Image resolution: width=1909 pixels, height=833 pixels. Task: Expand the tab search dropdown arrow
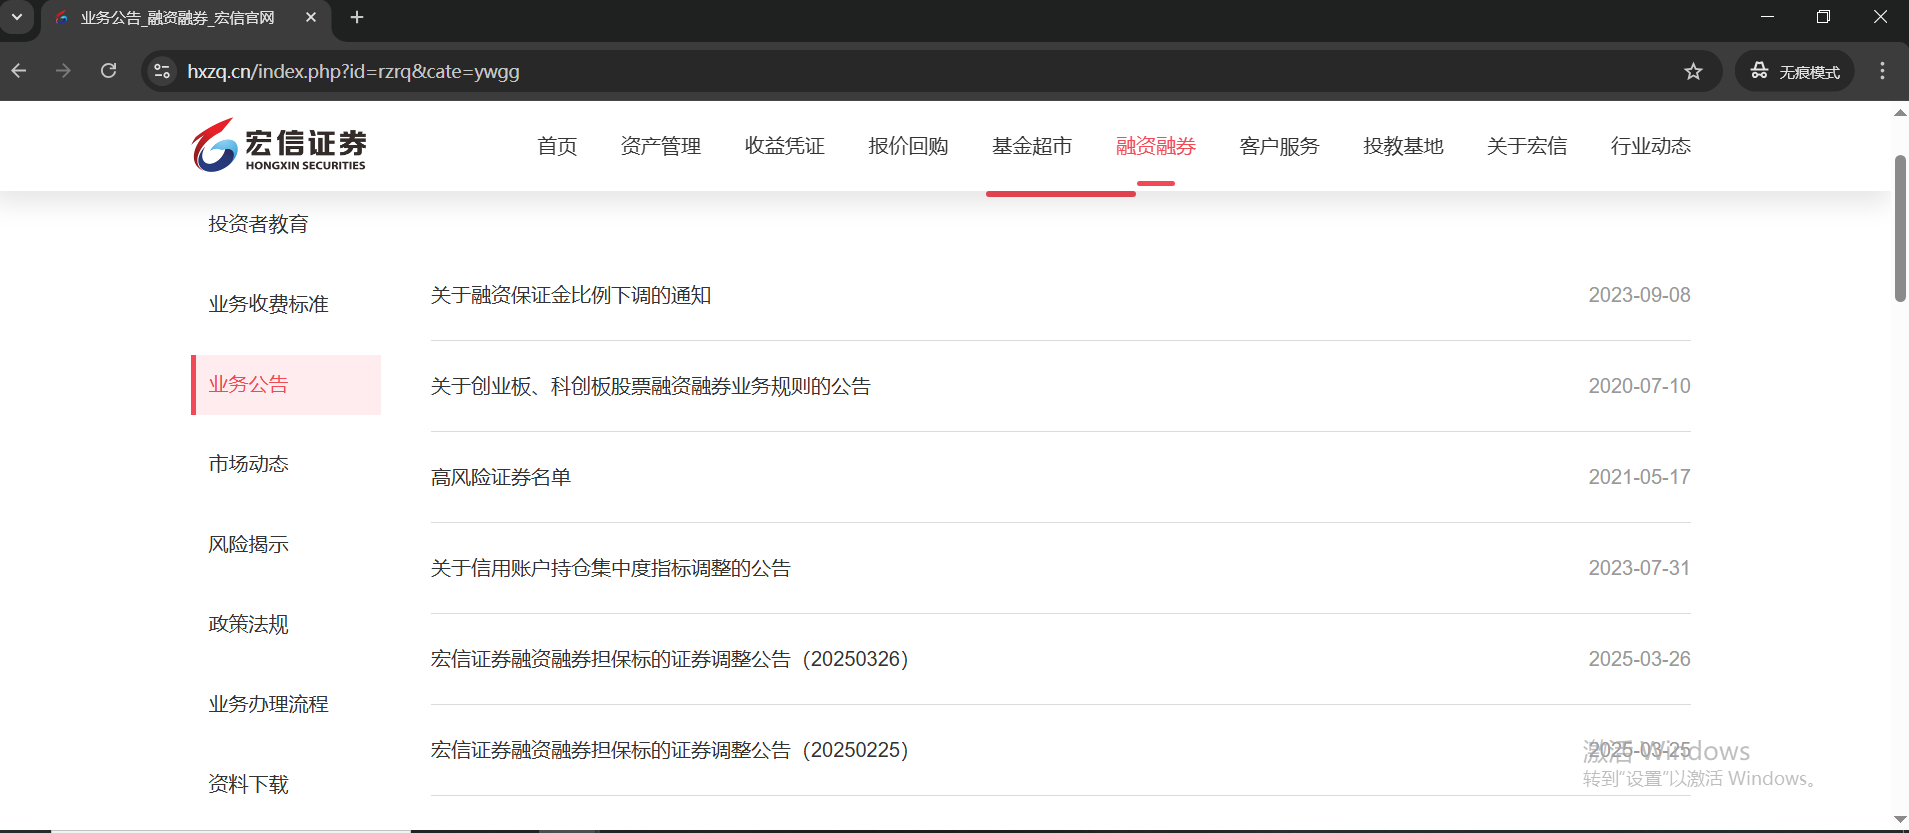point(17,17)
